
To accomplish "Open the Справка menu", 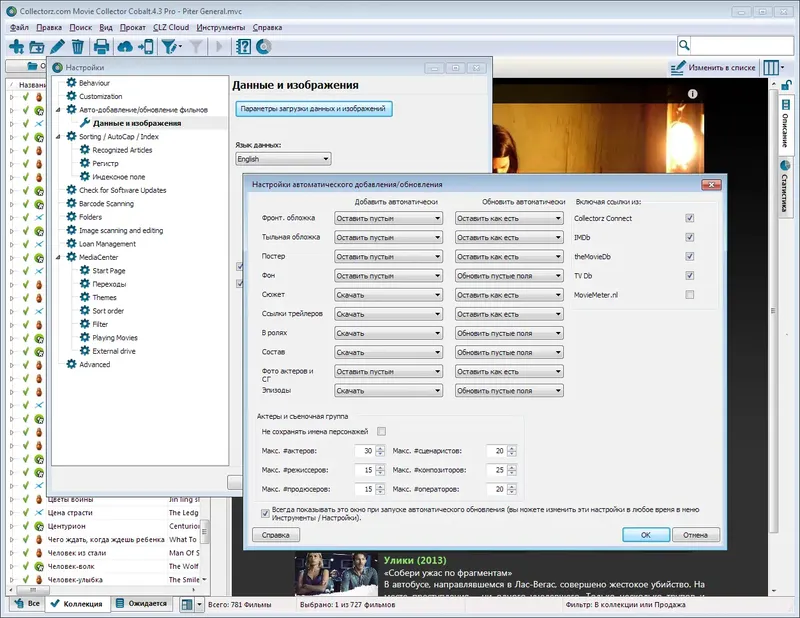I will [x=267, y=28].
